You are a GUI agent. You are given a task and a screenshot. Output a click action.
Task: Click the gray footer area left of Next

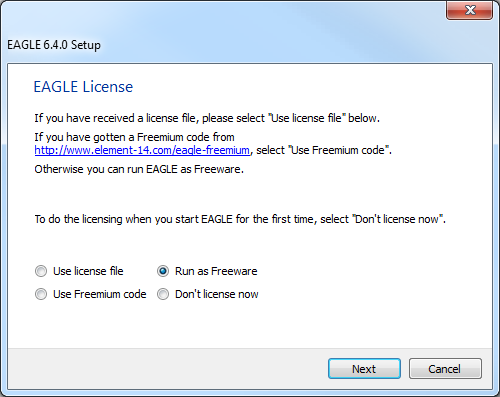click(167, 369)
